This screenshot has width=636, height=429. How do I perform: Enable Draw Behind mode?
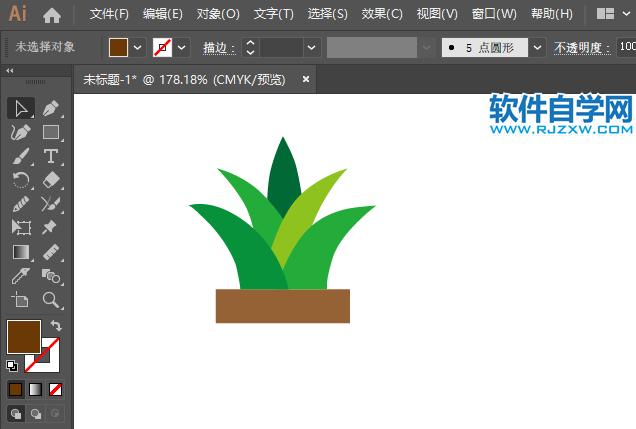pos(36,414)
